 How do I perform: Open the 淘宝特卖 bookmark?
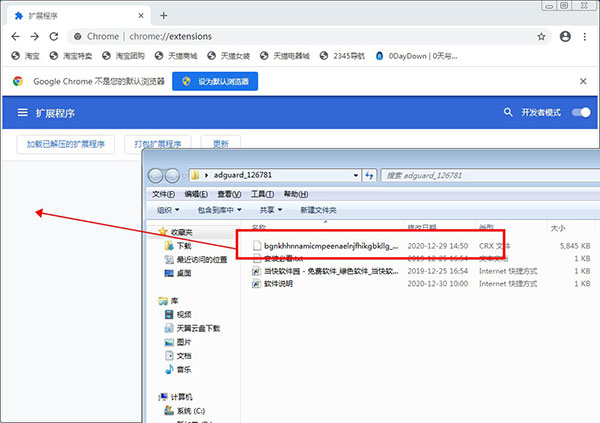click(x=71, y=56)
